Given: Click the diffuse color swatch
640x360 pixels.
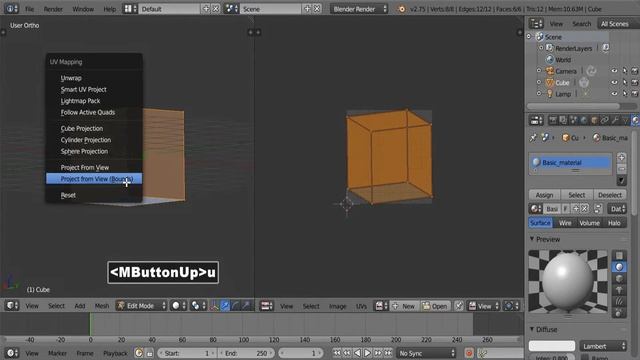Looking at the screenshot, I should point(552,346).
